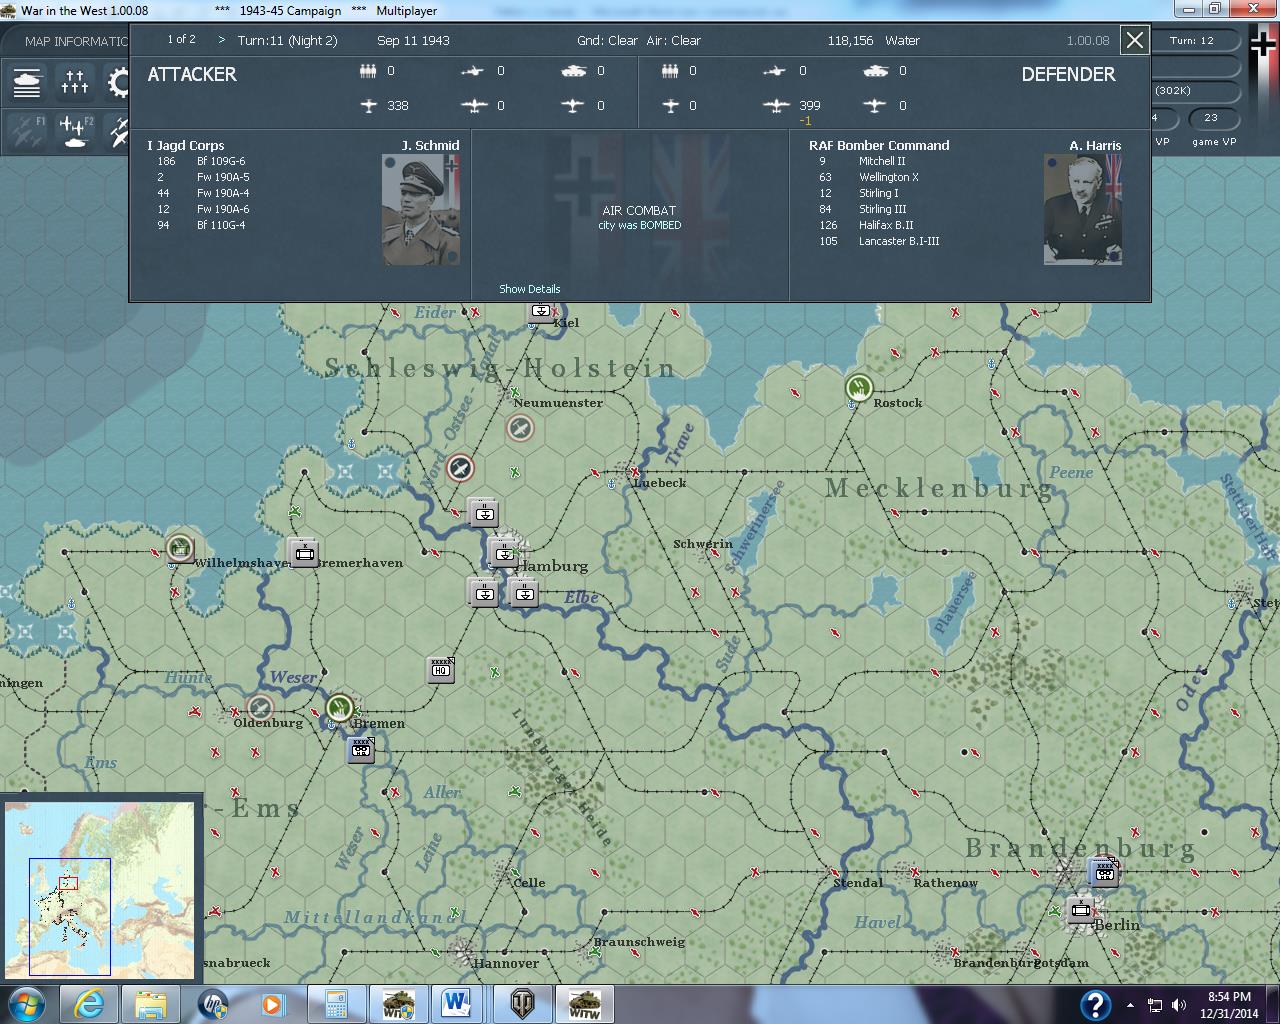
Task: Open Windows Explorer folder in taskbar
Action: click(151, 1004)
